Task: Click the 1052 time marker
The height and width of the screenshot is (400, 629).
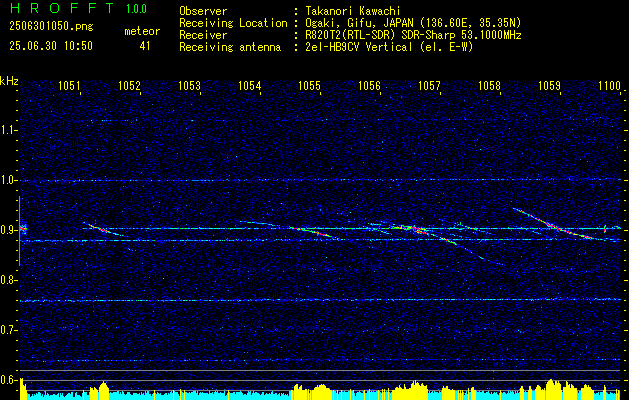Action: tap(130, 85)
